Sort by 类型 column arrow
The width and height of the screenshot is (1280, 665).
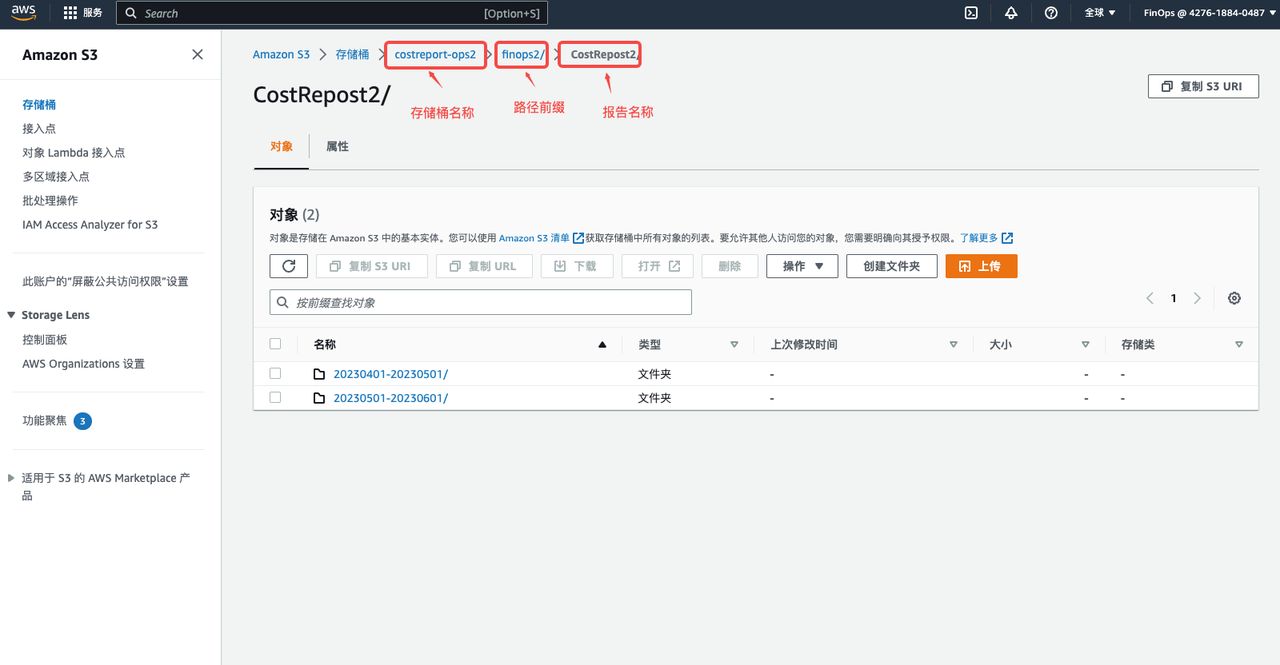(734, 344)
